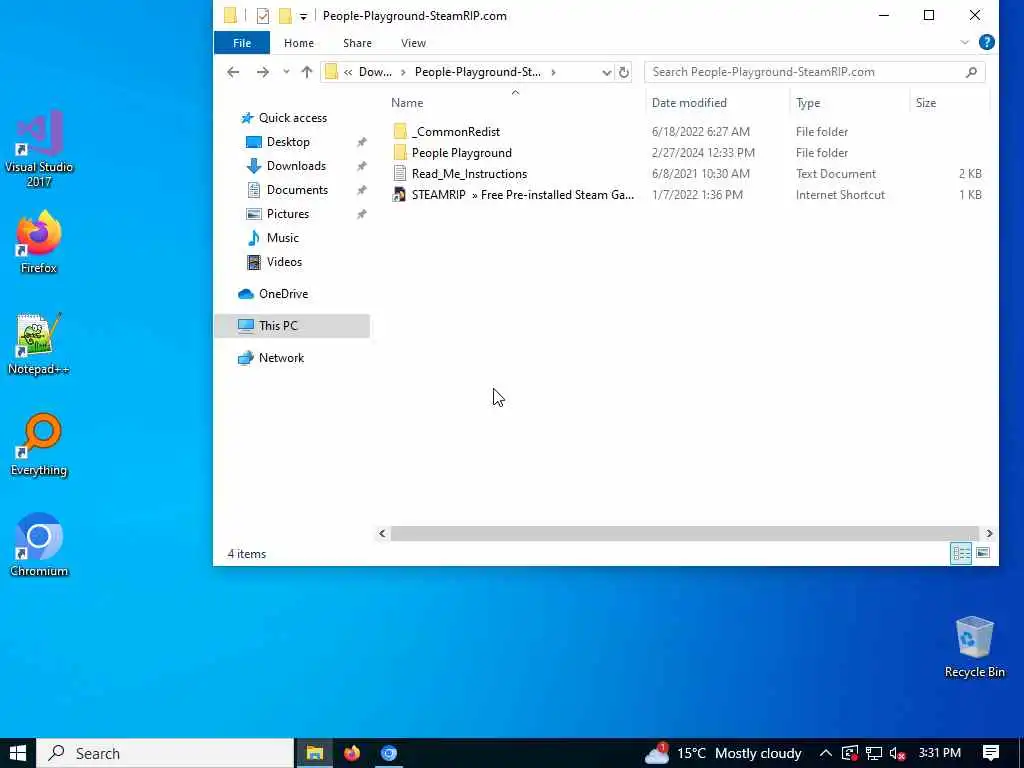Go forward with the Forward arrow
Image resolution: width=1024 pixels, height=768 pixels.
(263, 72)
